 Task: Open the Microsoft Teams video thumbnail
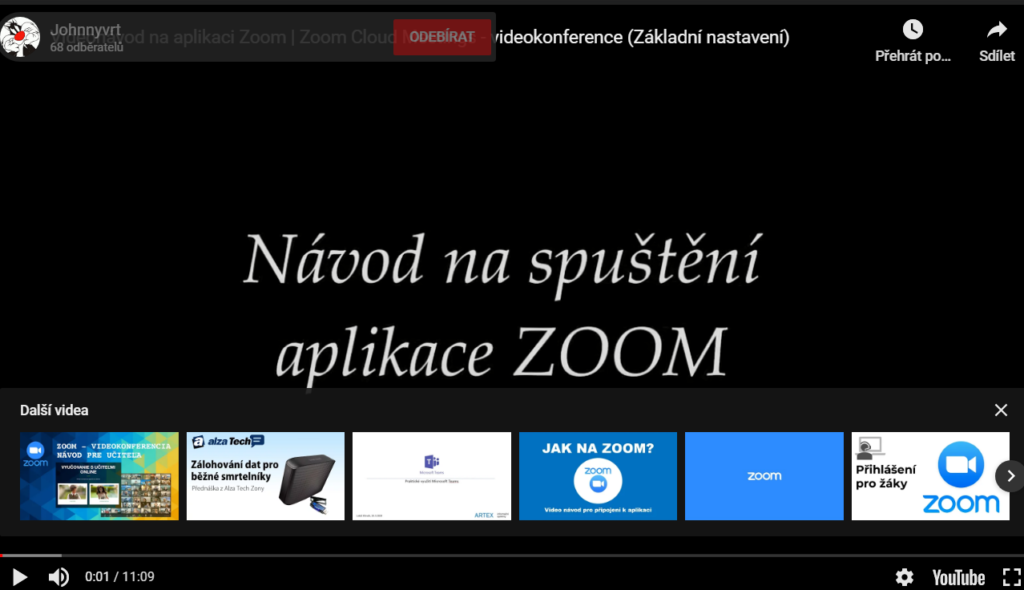click(x=432, y=476)
